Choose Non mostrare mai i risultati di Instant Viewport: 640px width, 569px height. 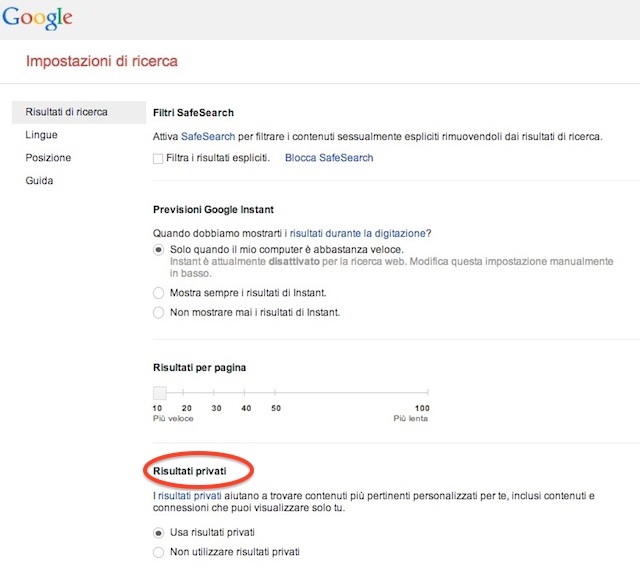point(158,312)
